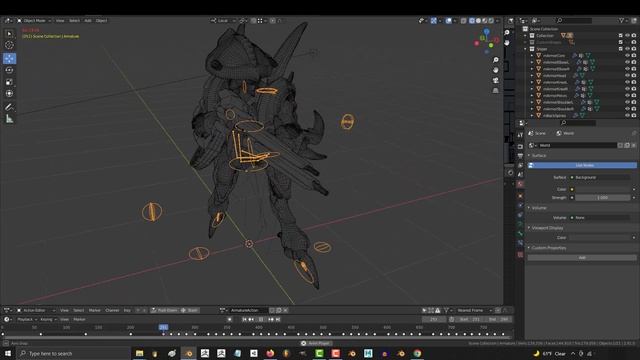640x360 pixels.
Task: Select the Annotate tool
Action: 9,107
